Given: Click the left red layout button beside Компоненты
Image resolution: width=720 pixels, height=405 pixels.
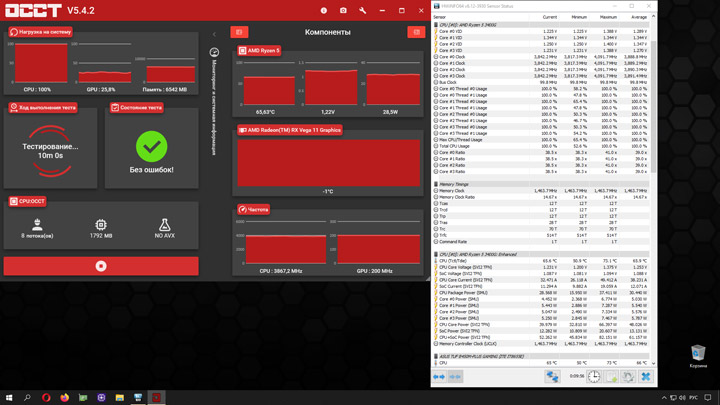Looking at the screenshot, I should tap(239, 32).
